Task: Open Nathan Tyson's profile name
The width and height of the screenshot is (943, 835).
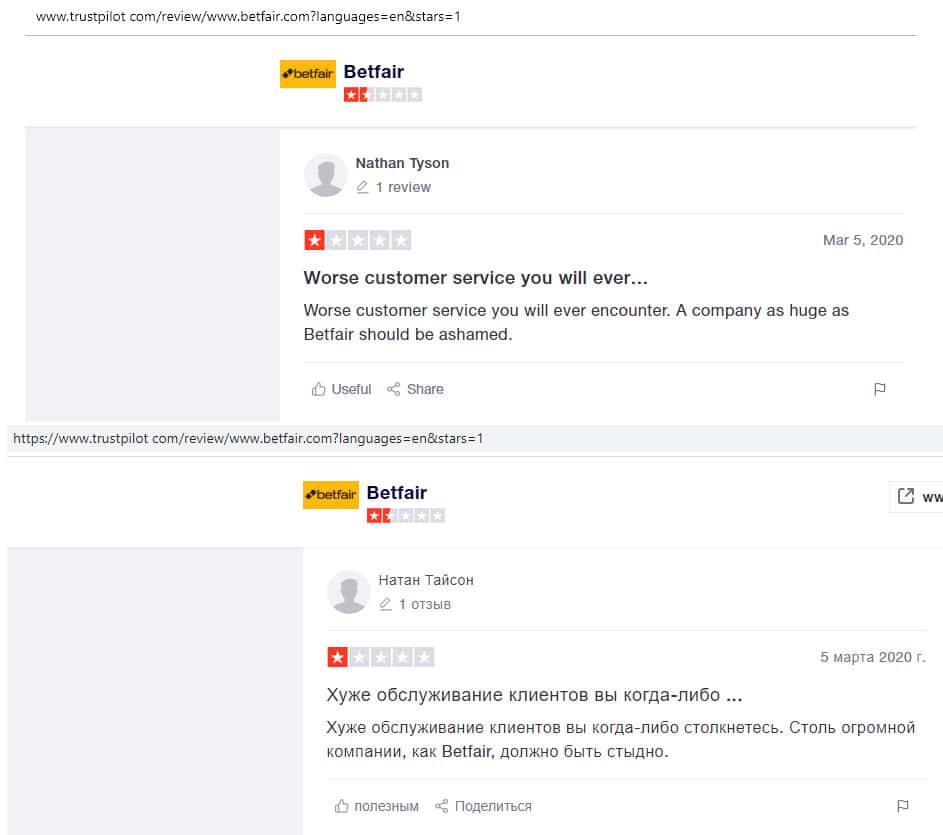Action: point(402,163)
